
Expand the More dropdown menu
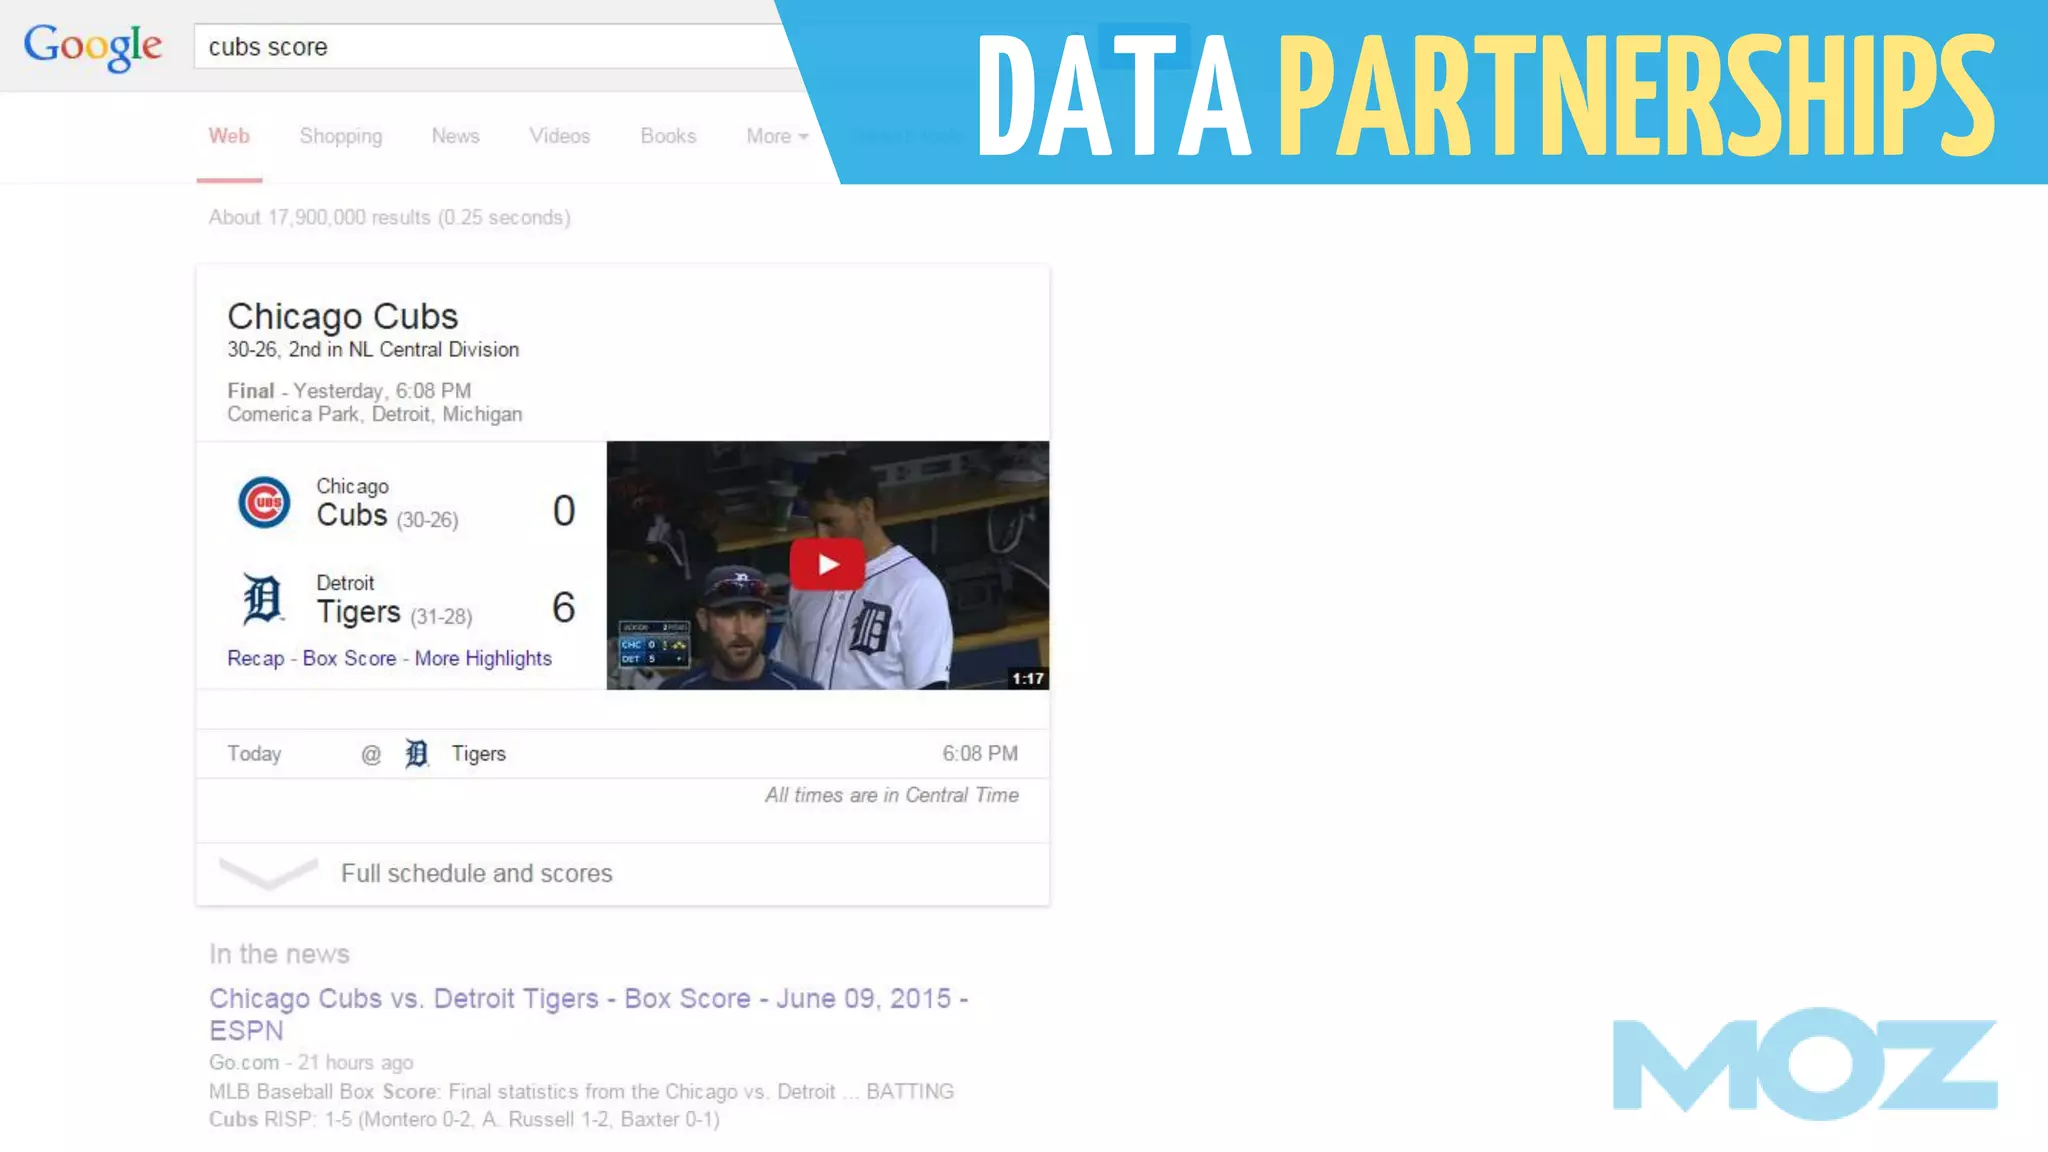pos(777,136)
